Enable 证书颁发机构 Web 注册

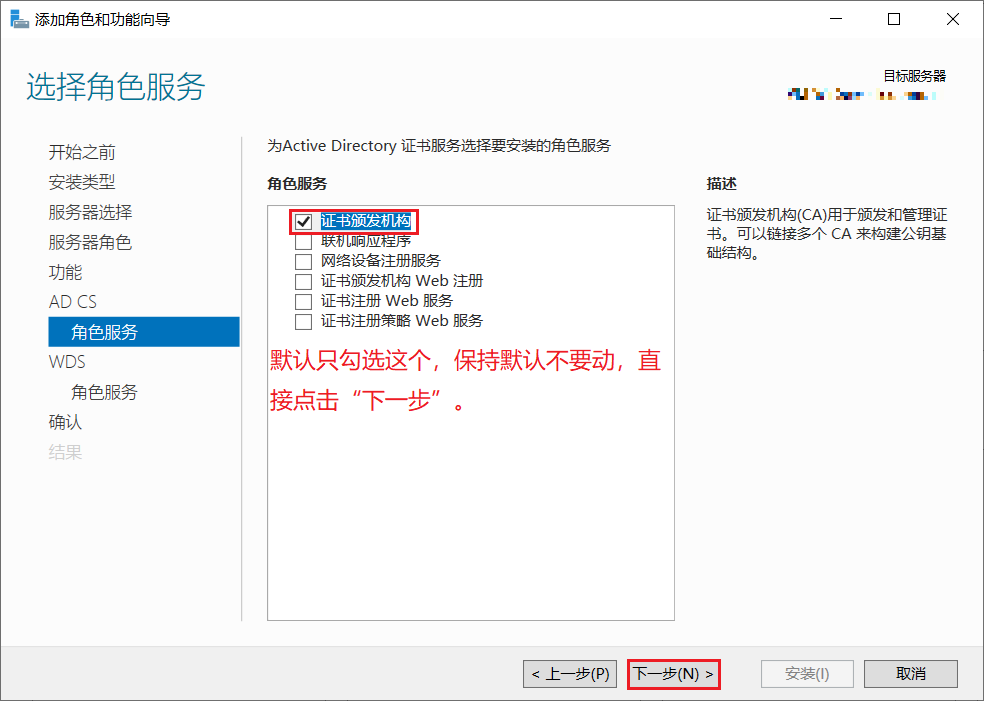point(303,281)
